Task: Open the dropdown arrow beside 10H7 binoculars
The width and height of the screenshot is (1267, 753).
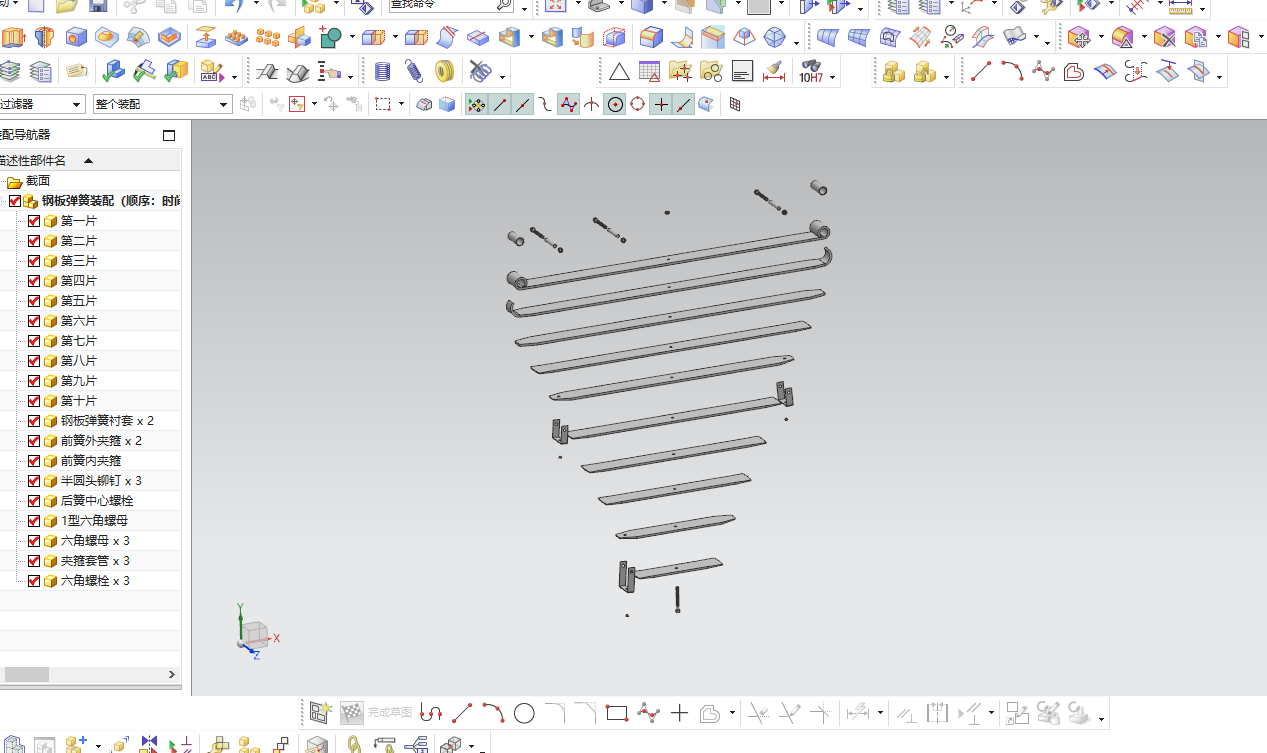Action: [x=833, y=76]
